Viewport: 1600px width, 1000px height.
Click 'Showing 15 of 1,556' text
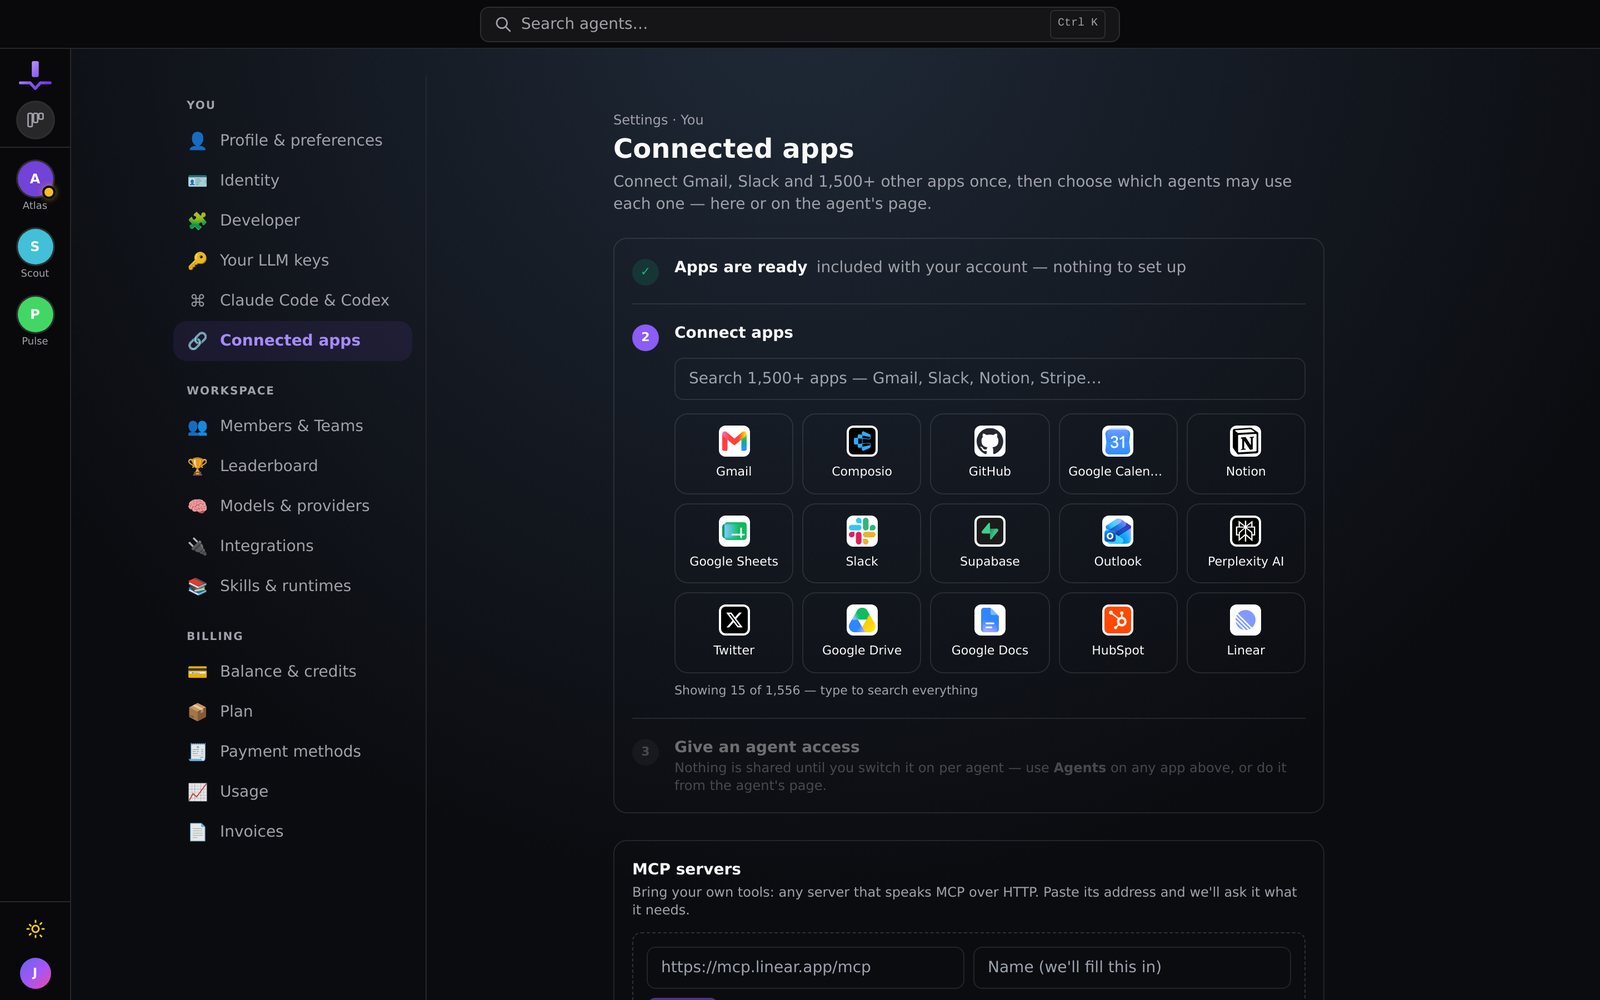click(737, 691)
